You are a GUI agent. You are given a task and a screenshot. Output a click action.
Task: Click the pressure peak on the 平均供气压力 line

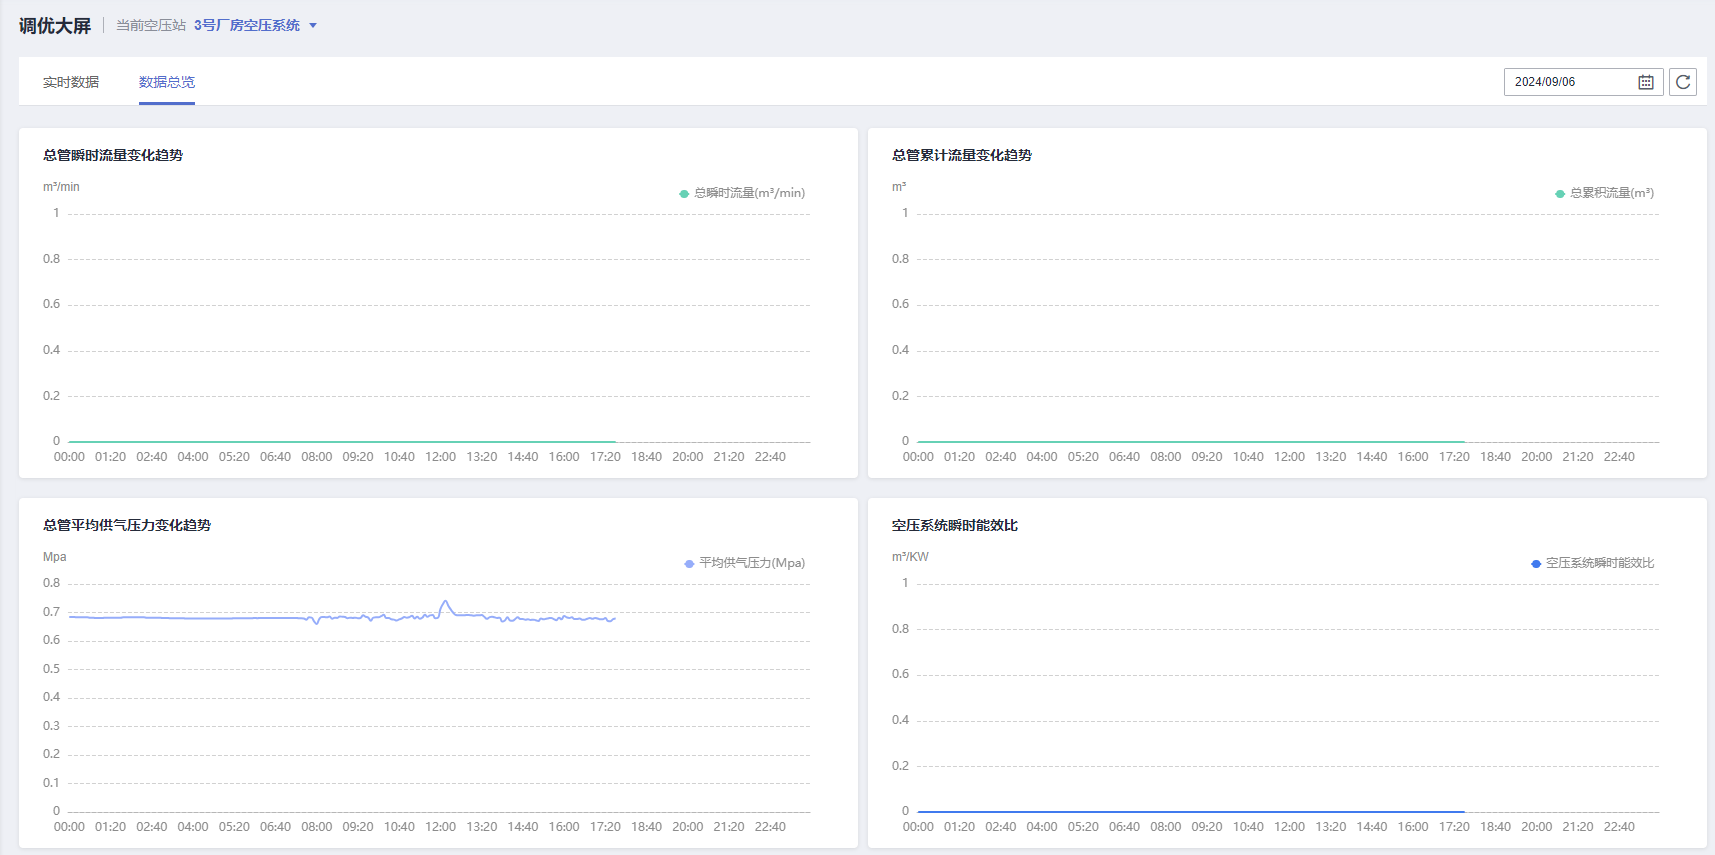pyautogui.click(x=445, y=602)
